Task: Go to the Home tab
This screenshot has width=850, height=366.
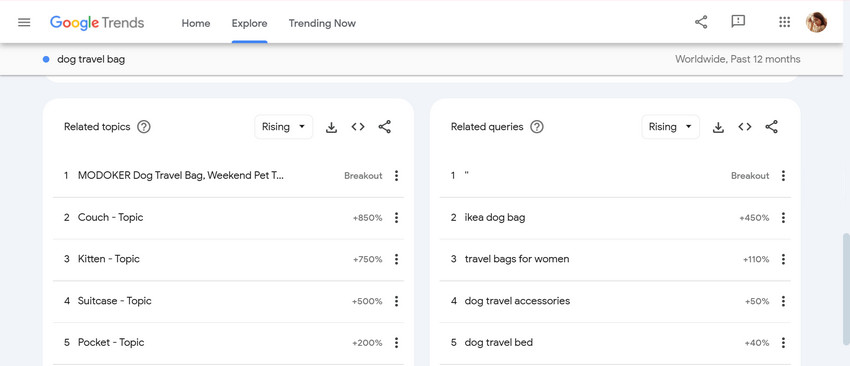Action: click(196, 23)
